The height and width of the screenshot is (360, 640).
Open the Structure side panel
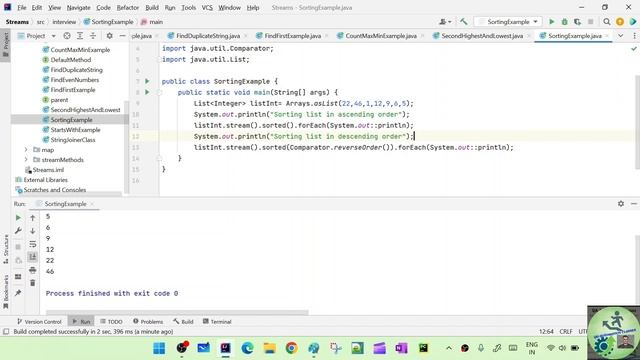[x=6, y=249]
